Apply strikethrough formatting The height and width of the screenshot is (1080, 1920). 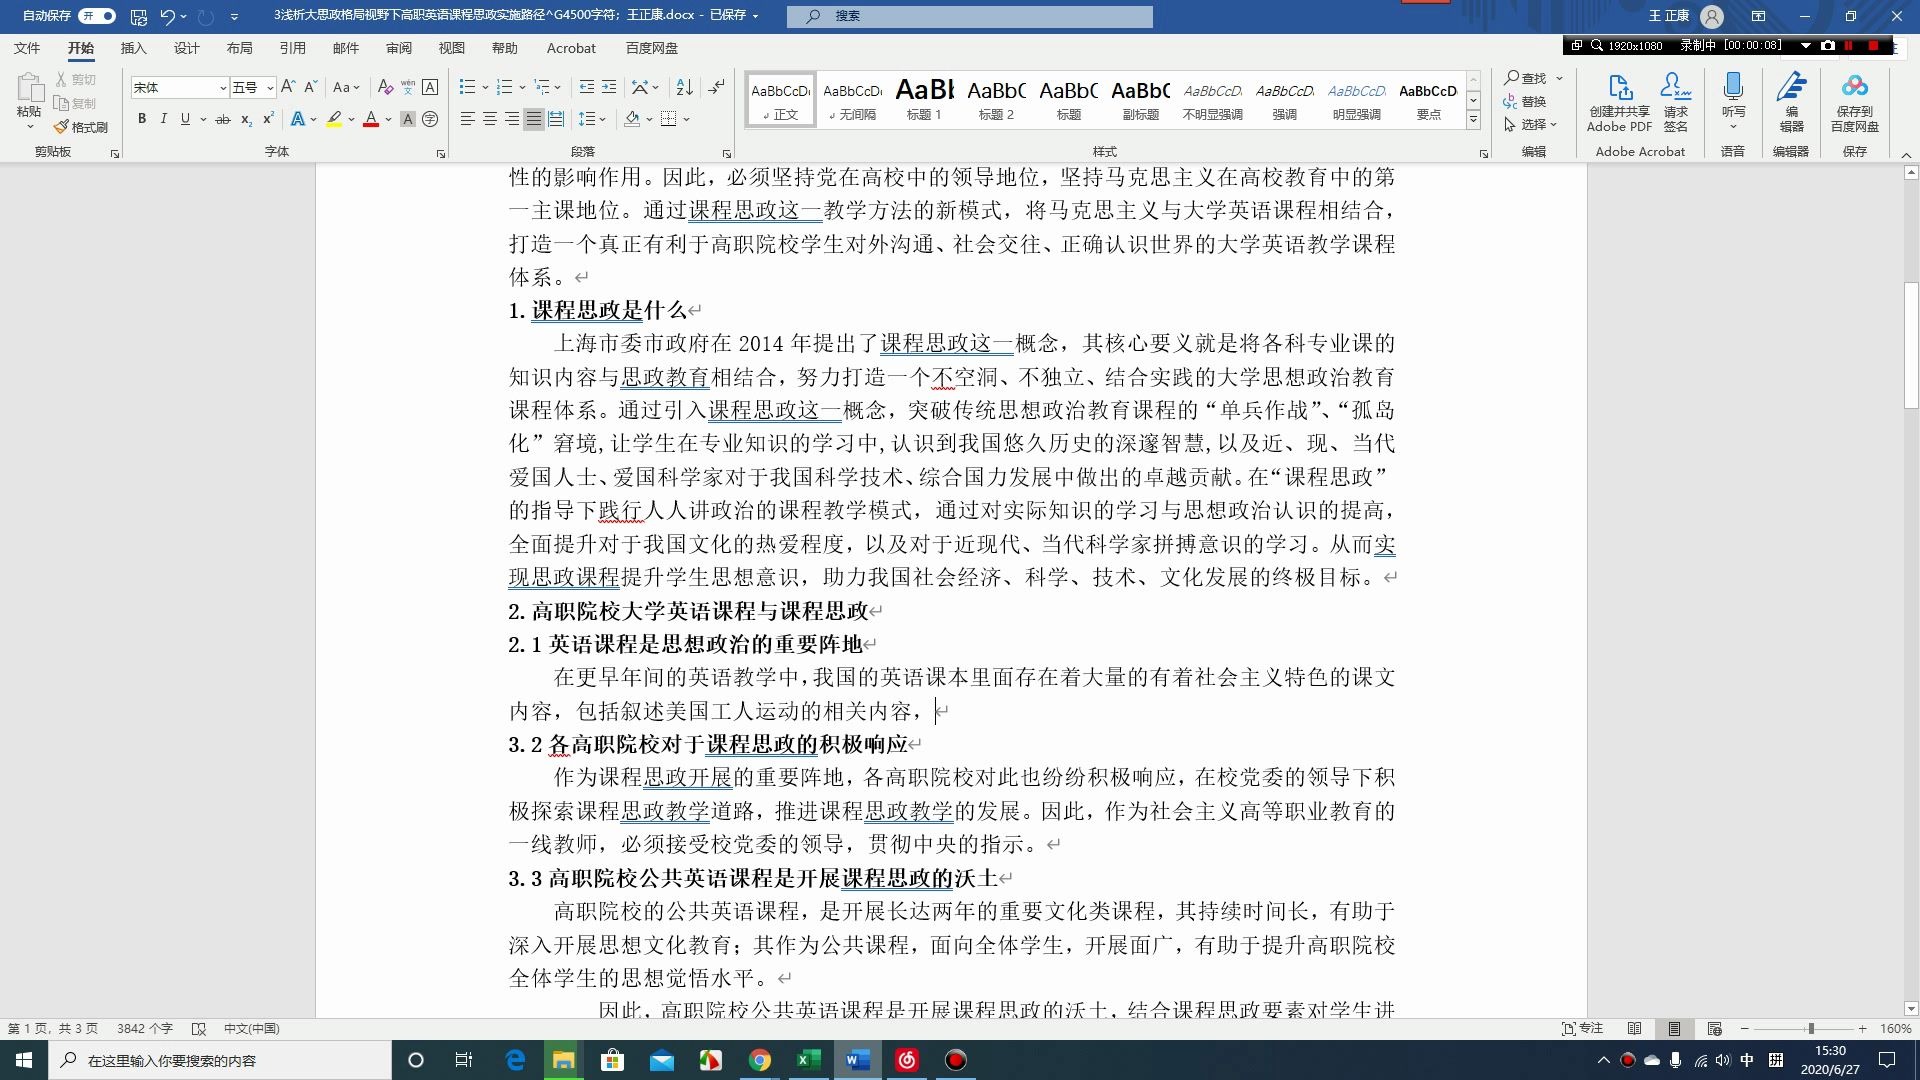(223, 119)
